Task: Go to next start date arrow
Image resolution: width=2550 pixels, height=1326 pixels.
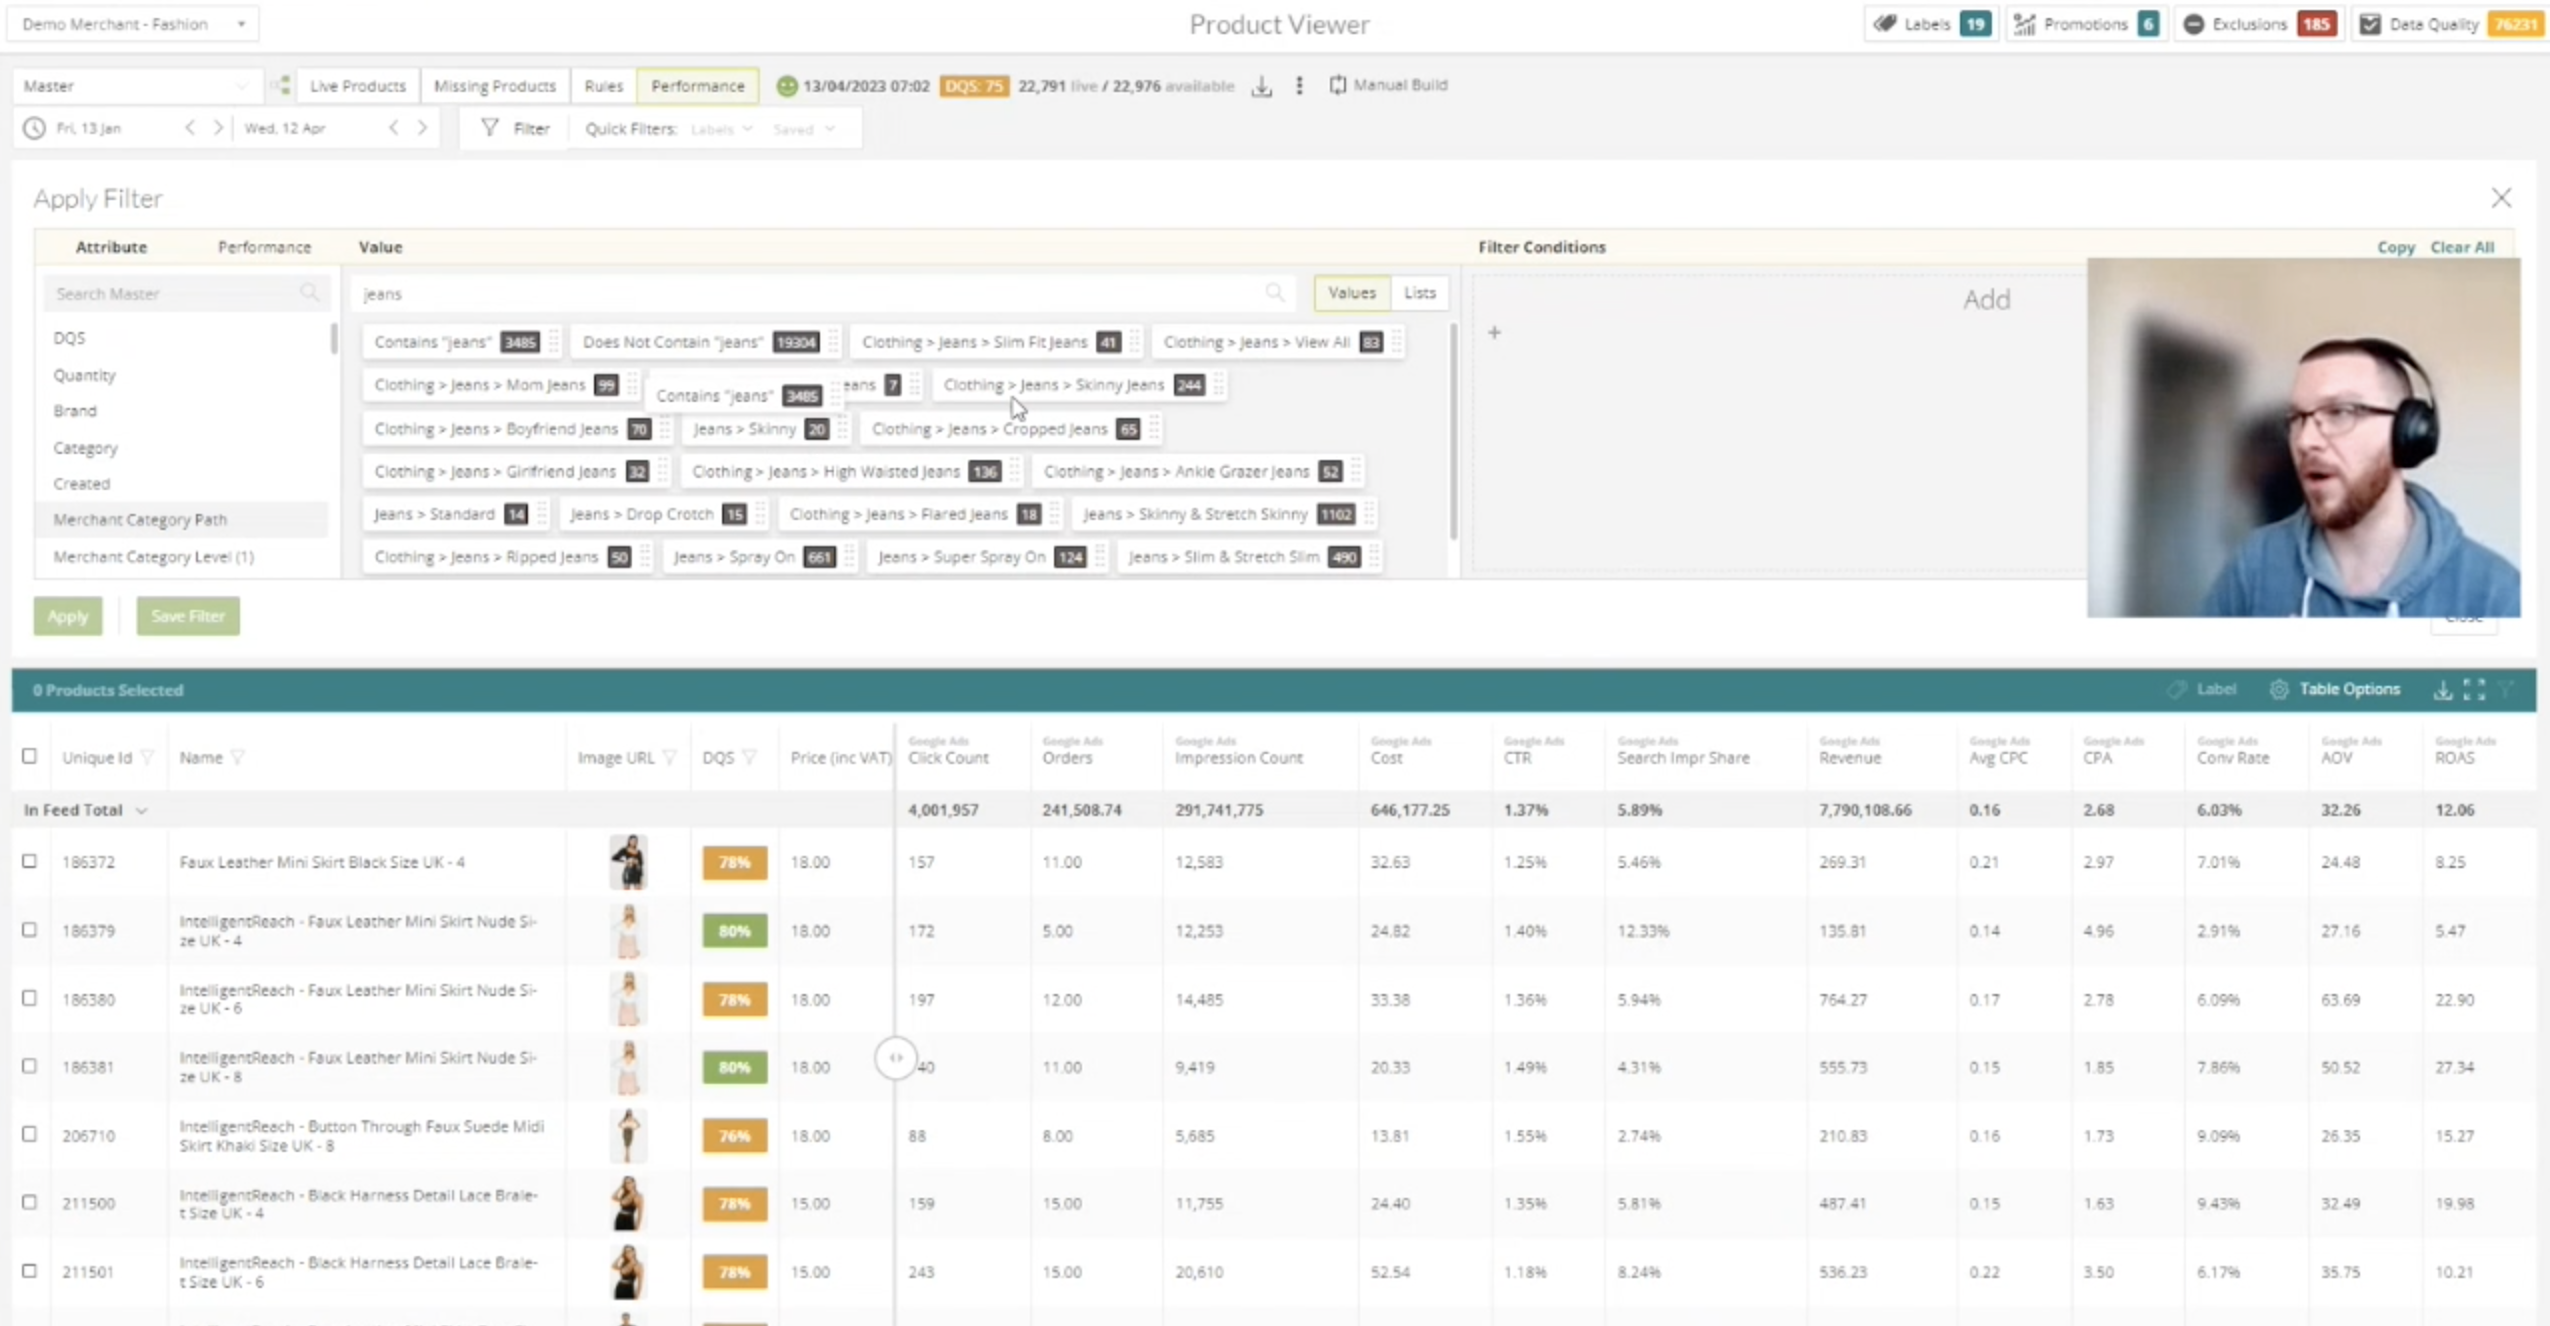Action: coord(218,128)
